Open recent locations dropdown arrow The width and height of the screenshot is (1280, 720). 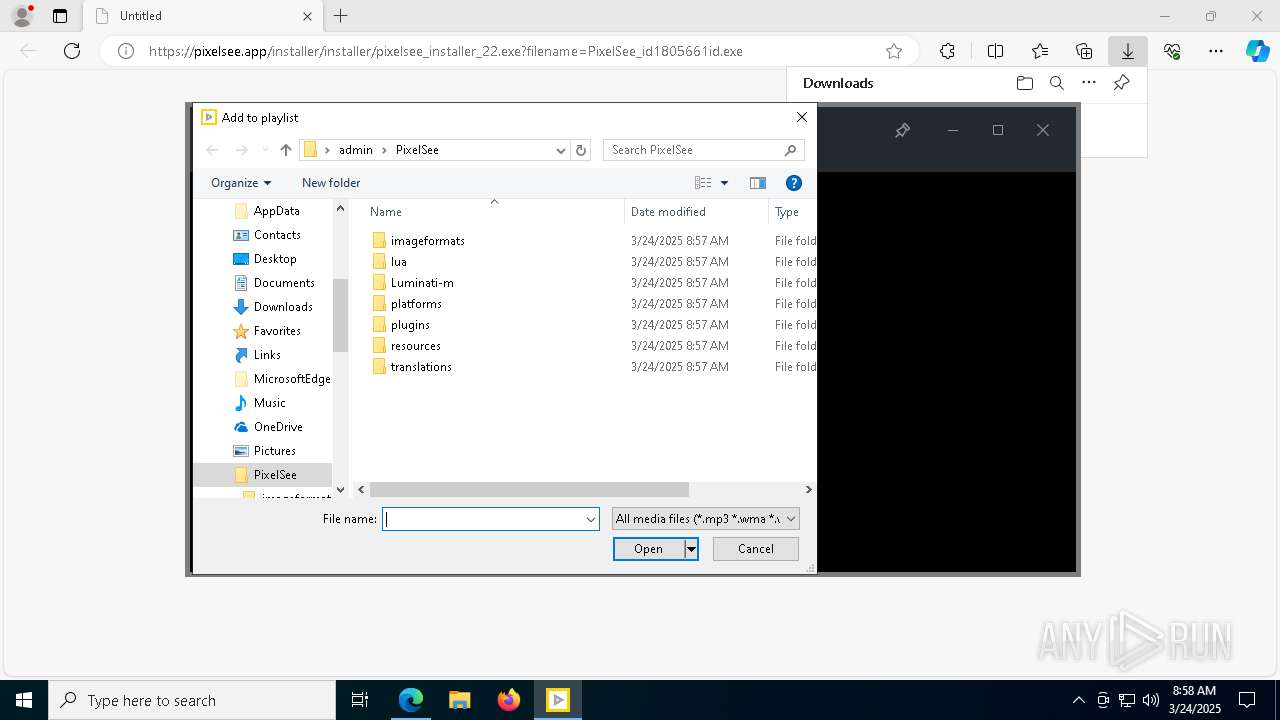pyautogui.click(x=264, y=150)
